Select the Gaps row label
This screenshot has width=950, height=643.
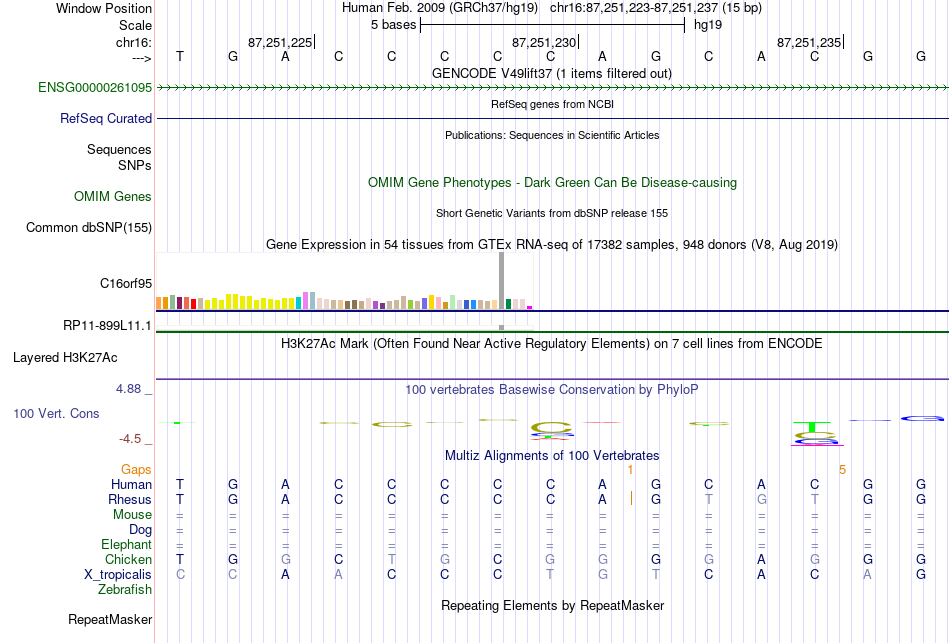136,470
